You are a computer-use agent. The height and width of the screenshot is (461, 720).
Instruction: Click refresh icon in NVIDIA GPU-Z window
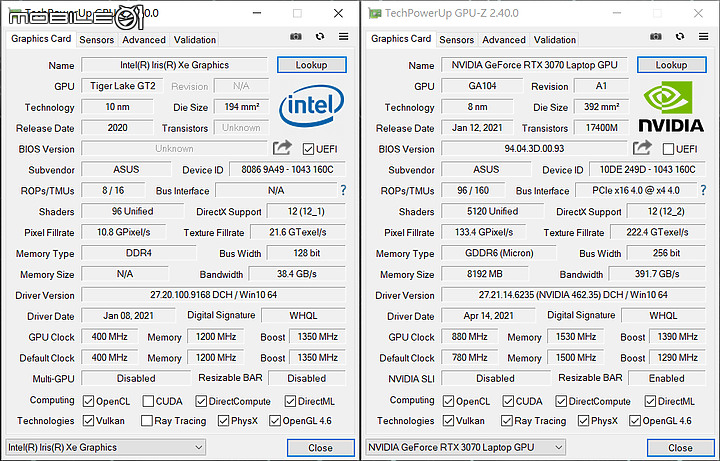click(x=680, y=36)
